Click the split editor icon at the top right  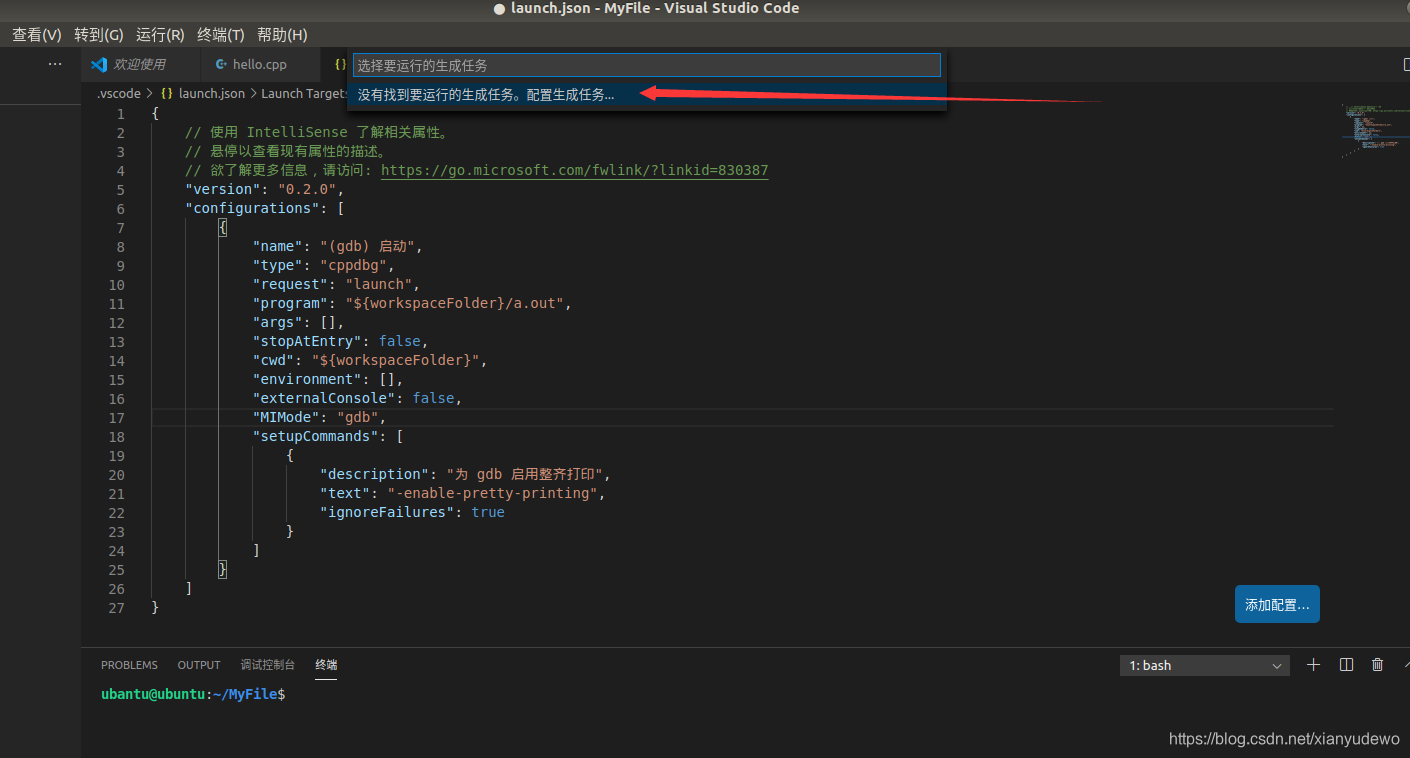(x=1405, y=64)
